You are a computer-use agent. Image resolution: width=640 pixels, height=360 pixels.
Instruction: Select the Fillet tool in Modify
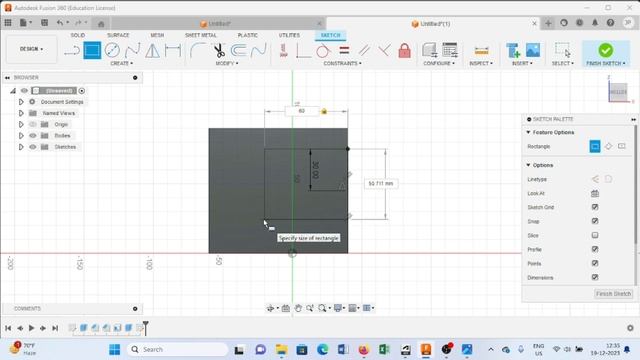pos(198,51)
